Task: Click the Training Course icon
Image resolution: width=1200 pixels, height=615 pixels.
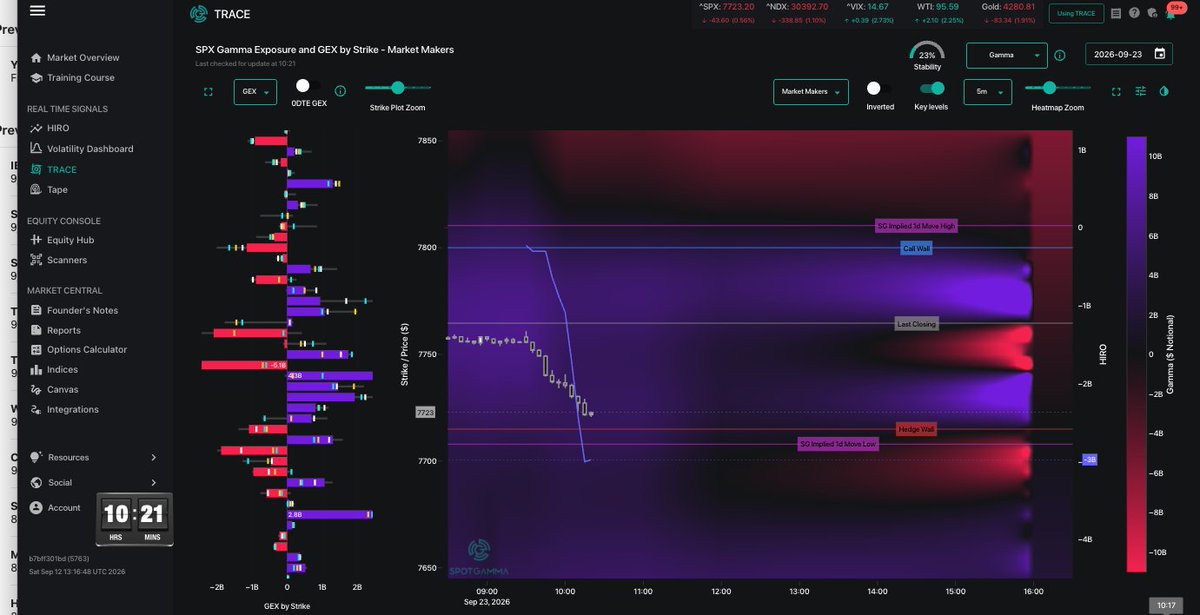Action: (x=37, y=78)
